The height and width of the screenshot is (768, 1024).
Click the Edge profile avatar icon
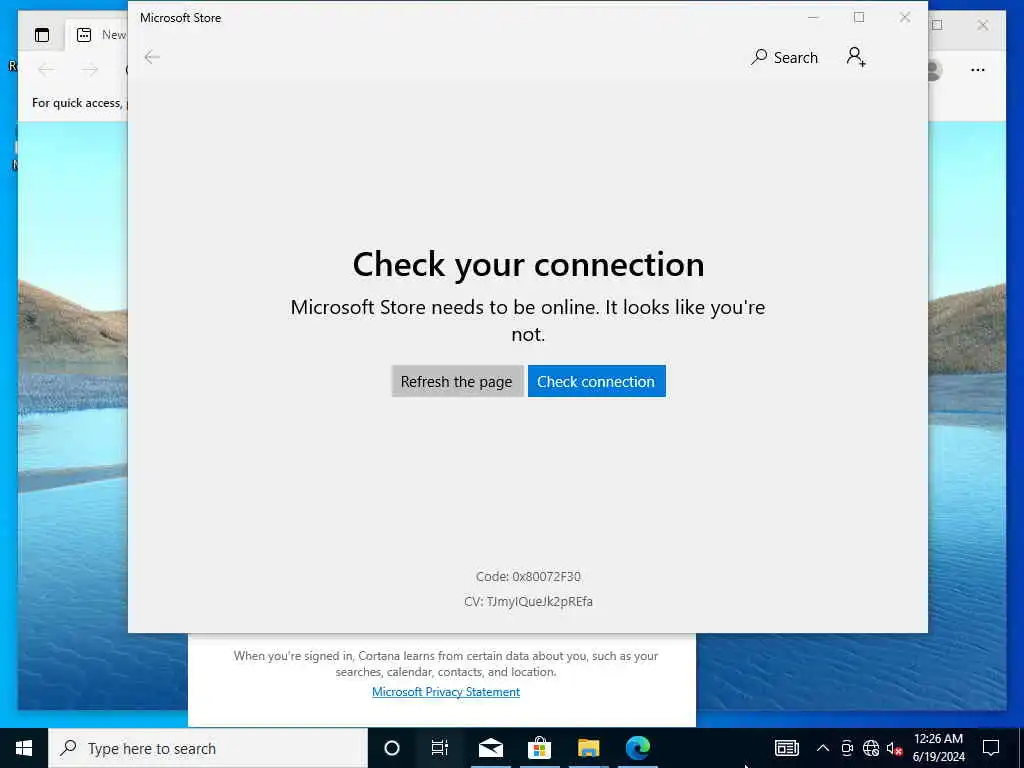click(x=935, y=70)
